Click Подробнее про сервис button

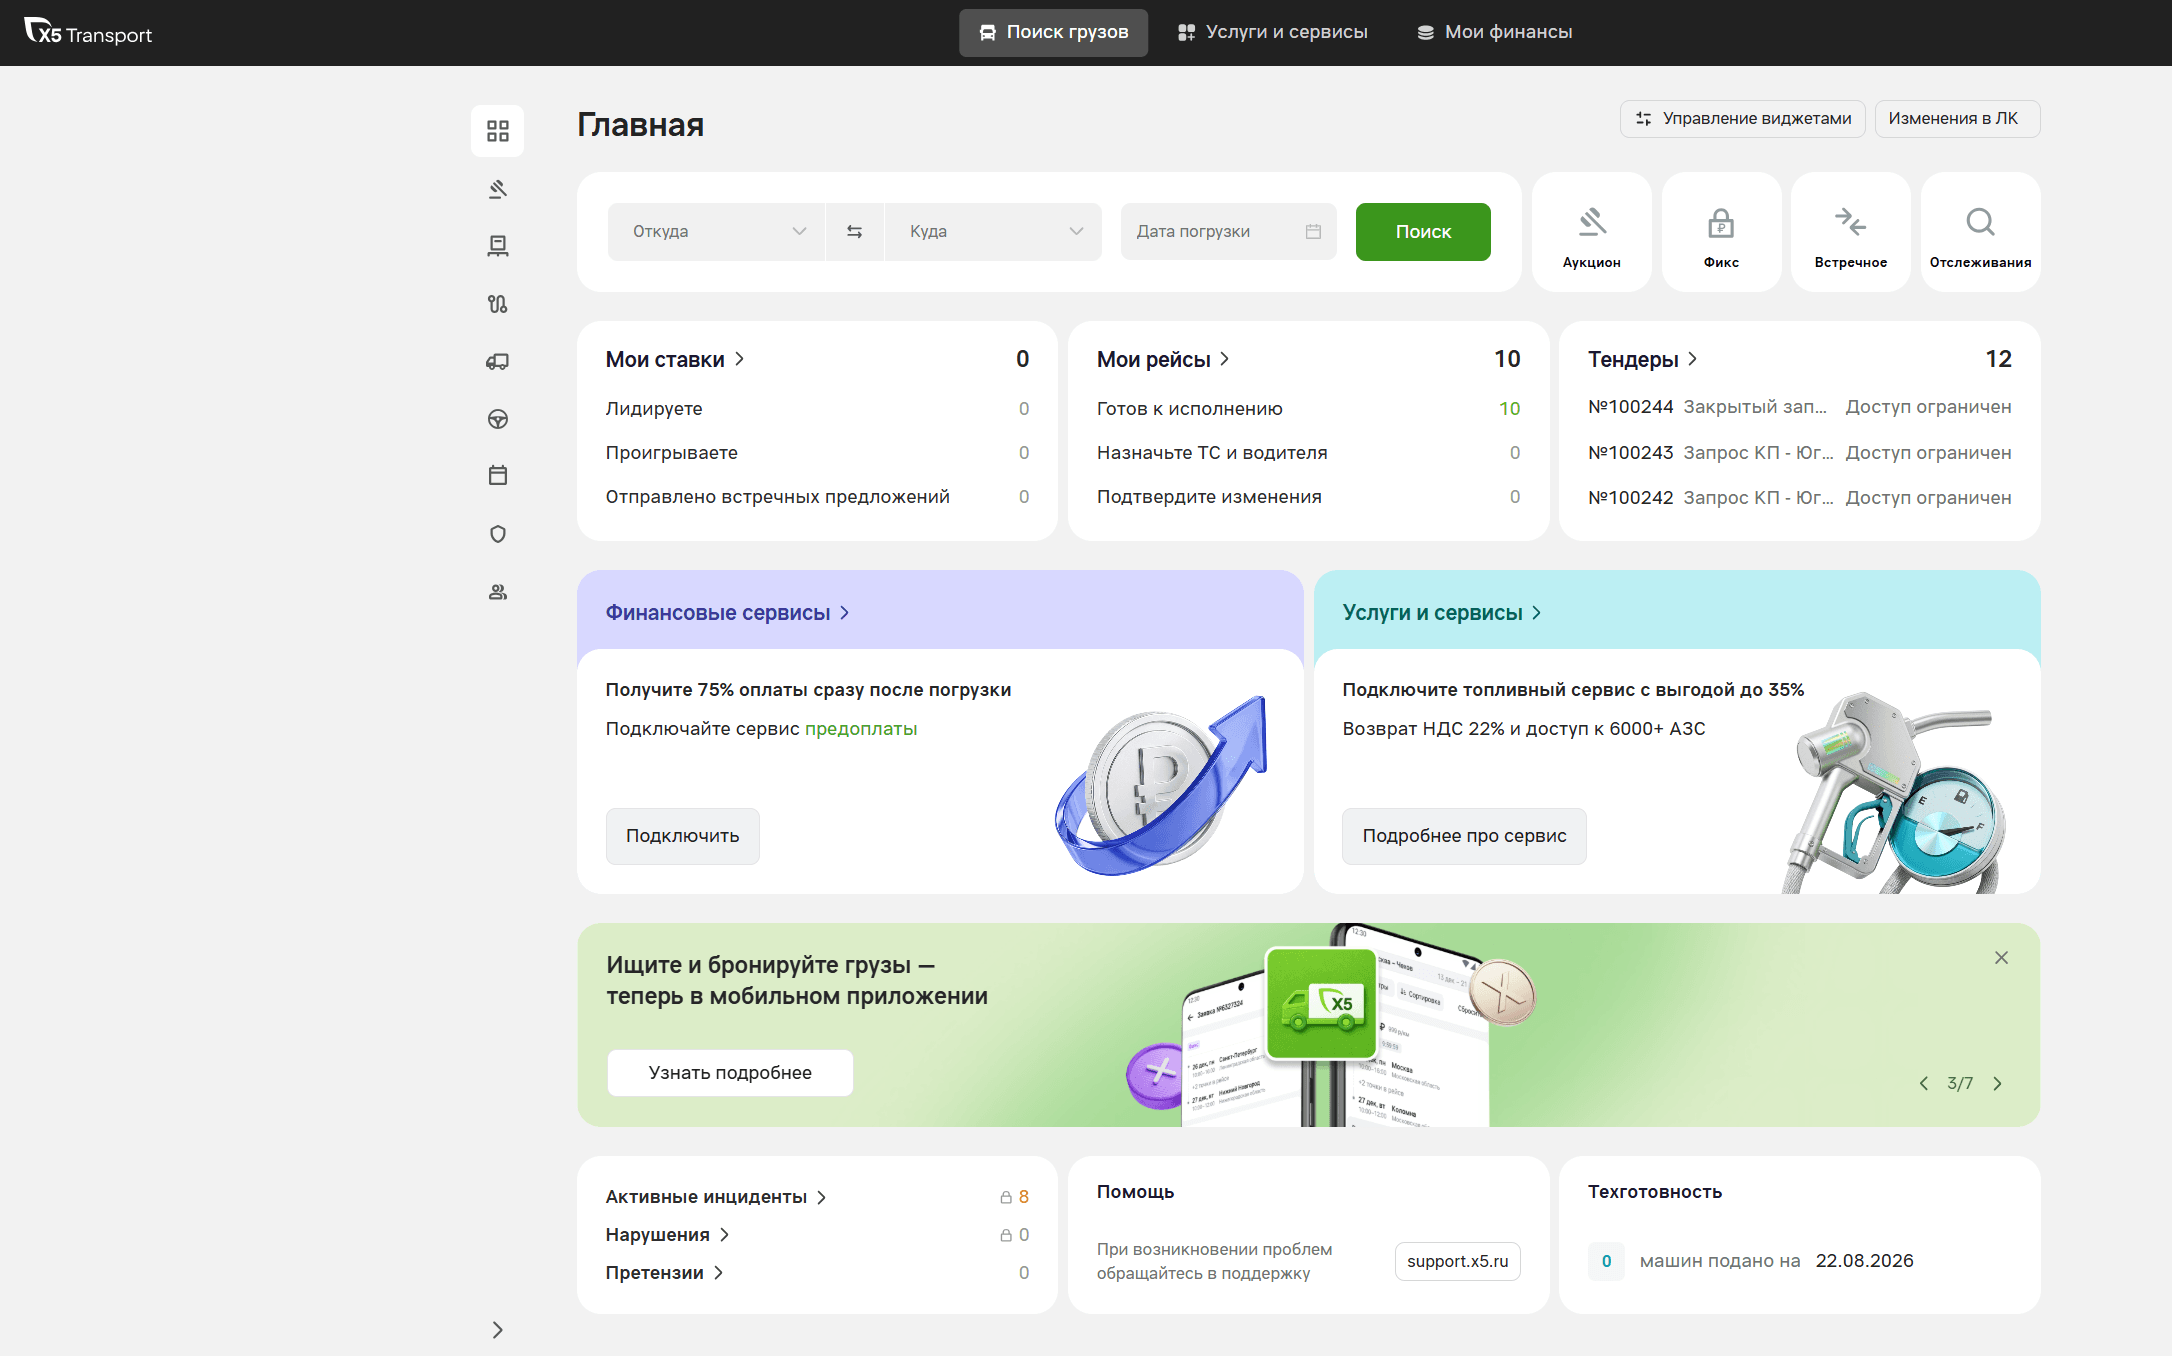pos(1464,836)
